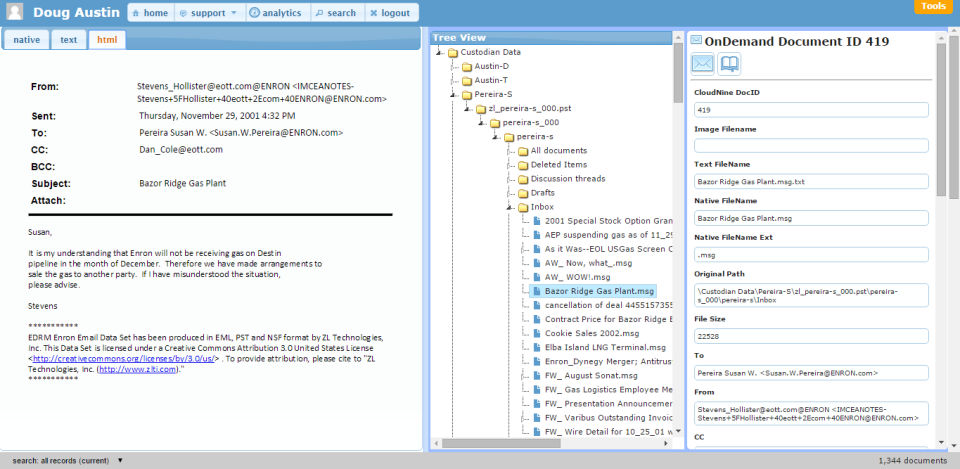Screen dimensions: 960x469
Task: Switch to the text tab
Action: click(x=68, y=40)
